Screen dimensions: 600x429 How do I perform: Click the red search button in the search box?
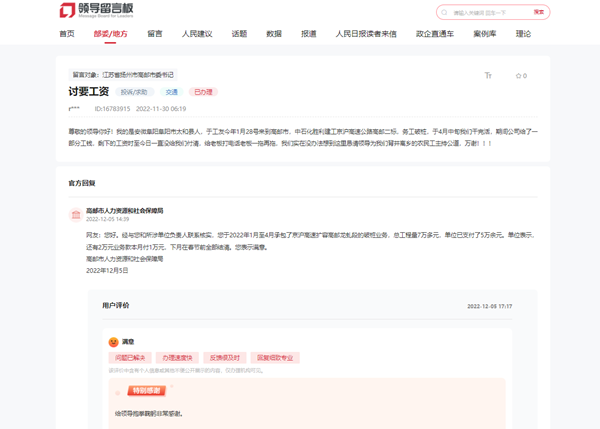tap(539, 12)
